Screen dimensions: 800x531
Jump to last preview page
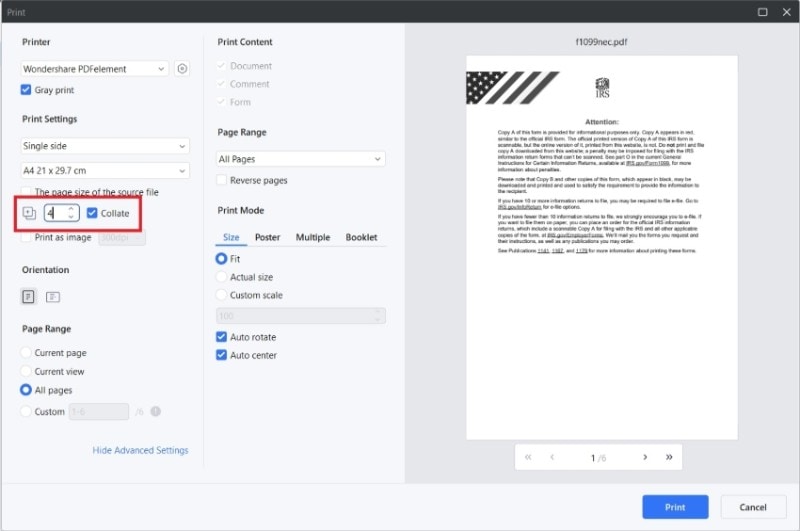coord(669,457)
